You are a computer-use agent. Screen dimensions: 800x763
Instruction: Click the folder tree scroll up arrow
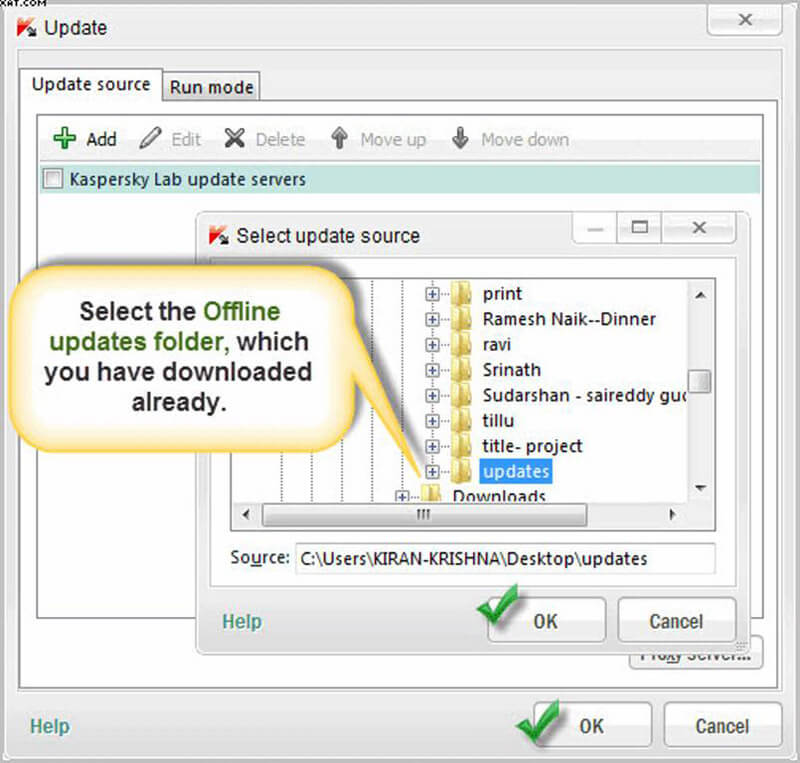click(x=701, y=295)
